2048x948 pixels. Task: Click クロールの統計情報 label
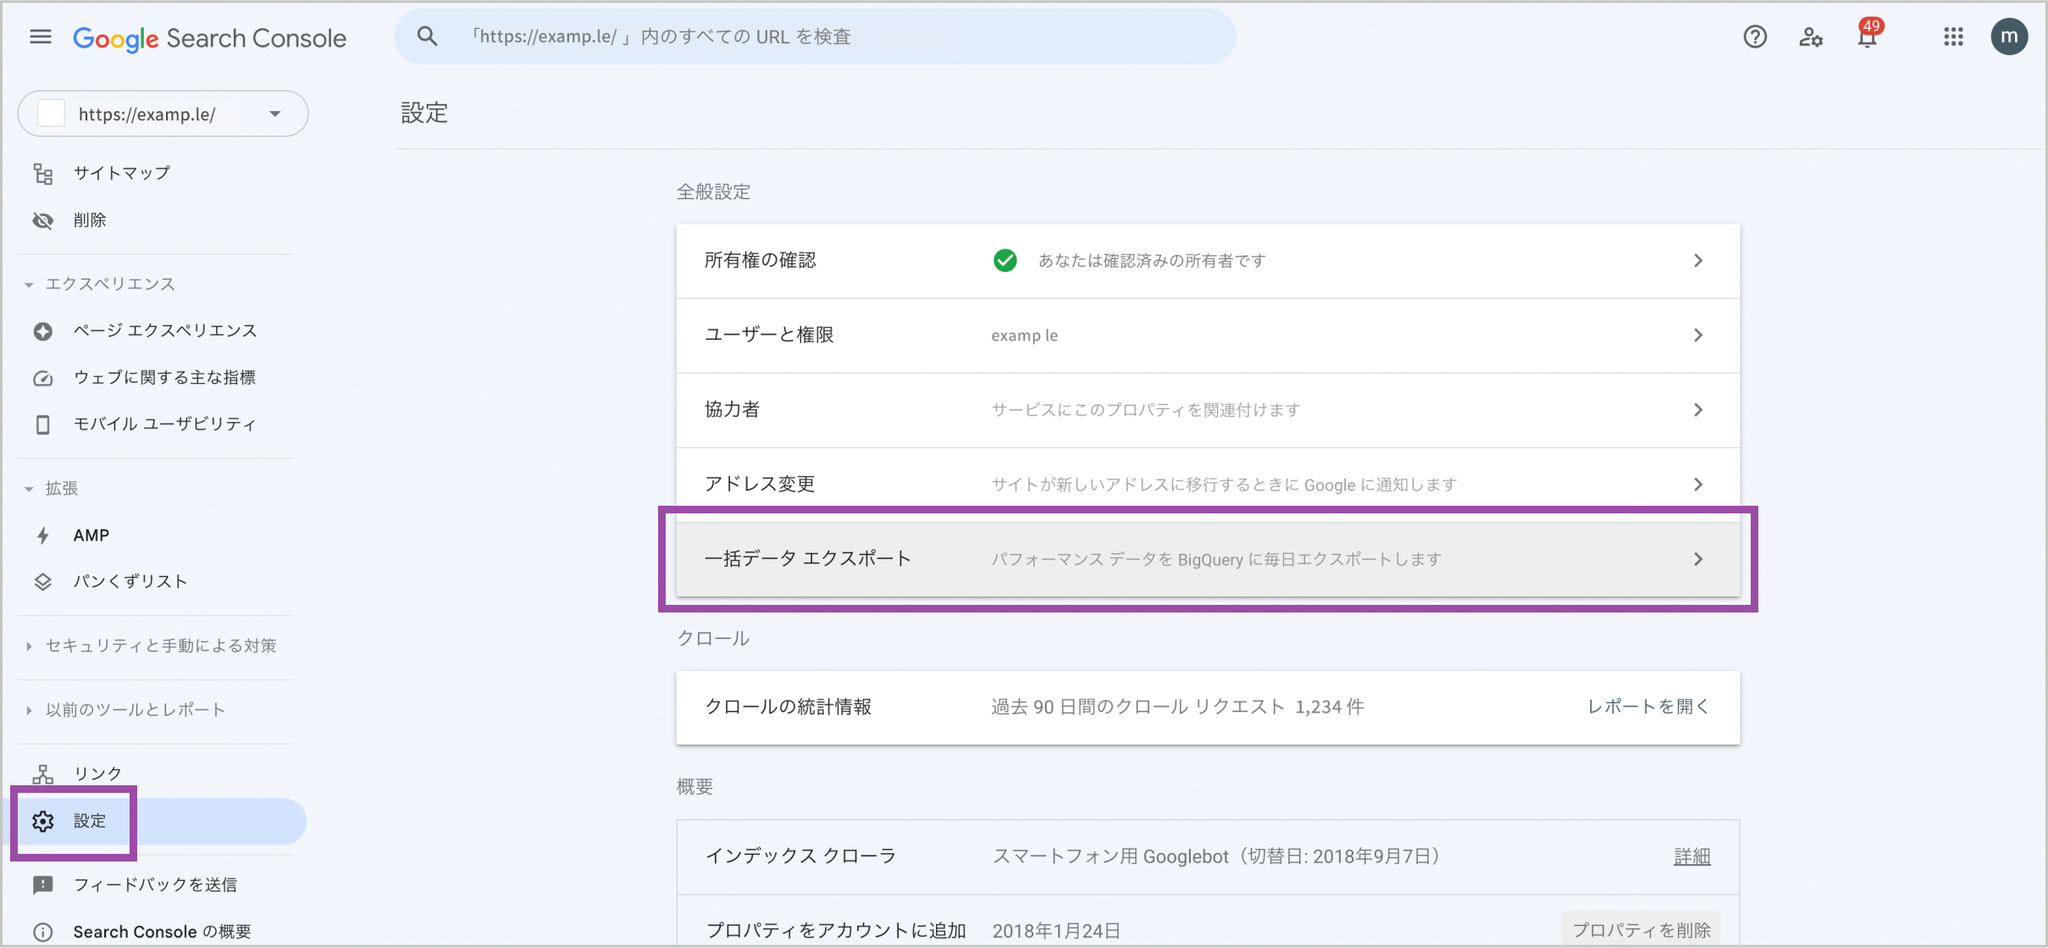coord(788,706)
